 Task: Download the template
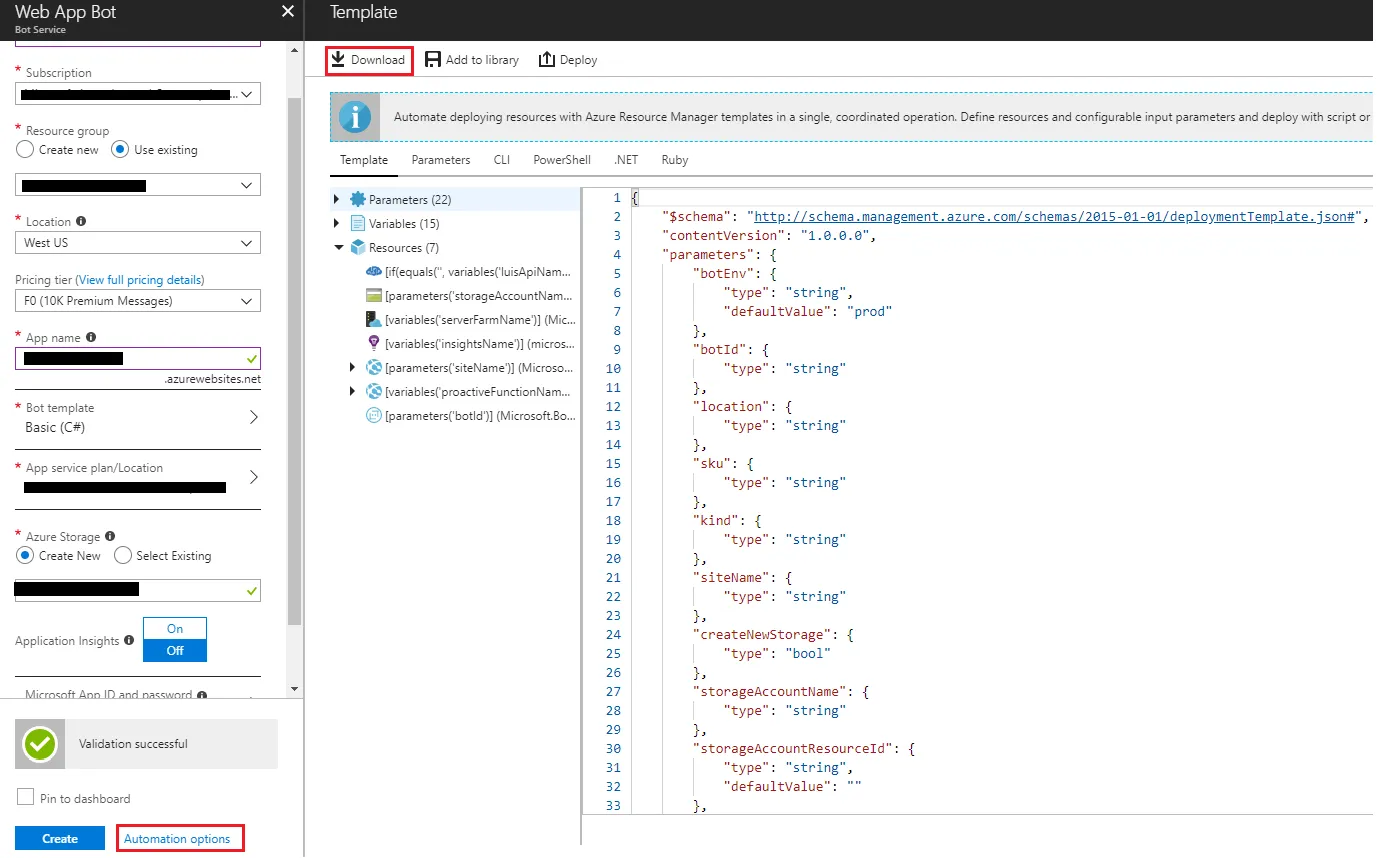(369, 60)
